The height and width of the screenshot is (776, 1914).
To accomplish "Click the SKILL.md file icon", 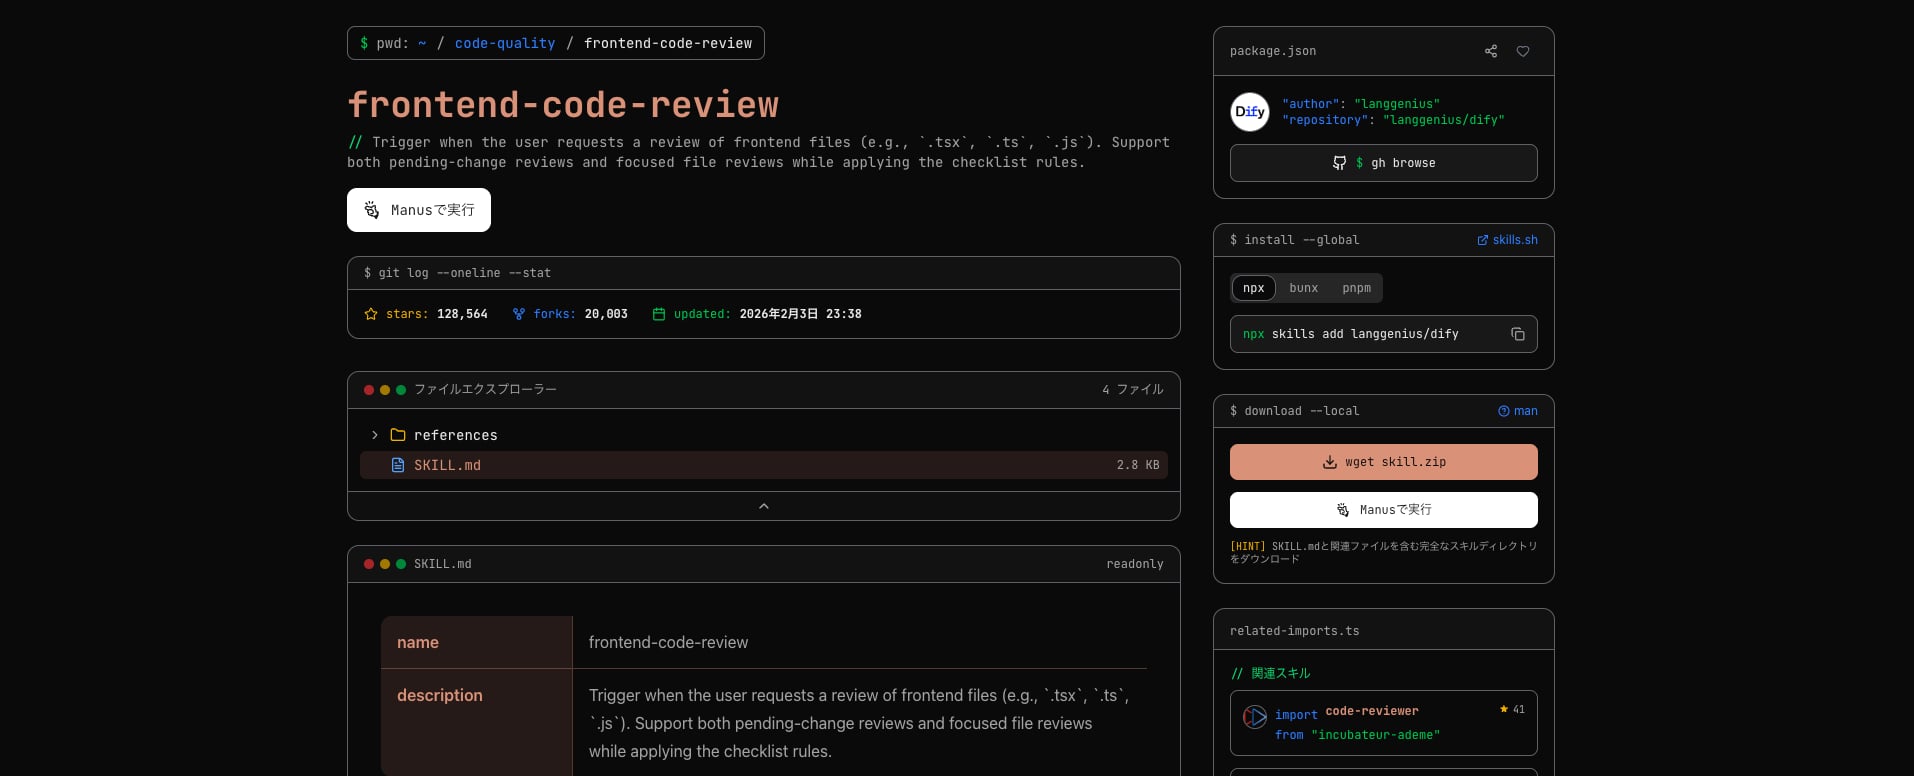I will click(x=398, y=465).
